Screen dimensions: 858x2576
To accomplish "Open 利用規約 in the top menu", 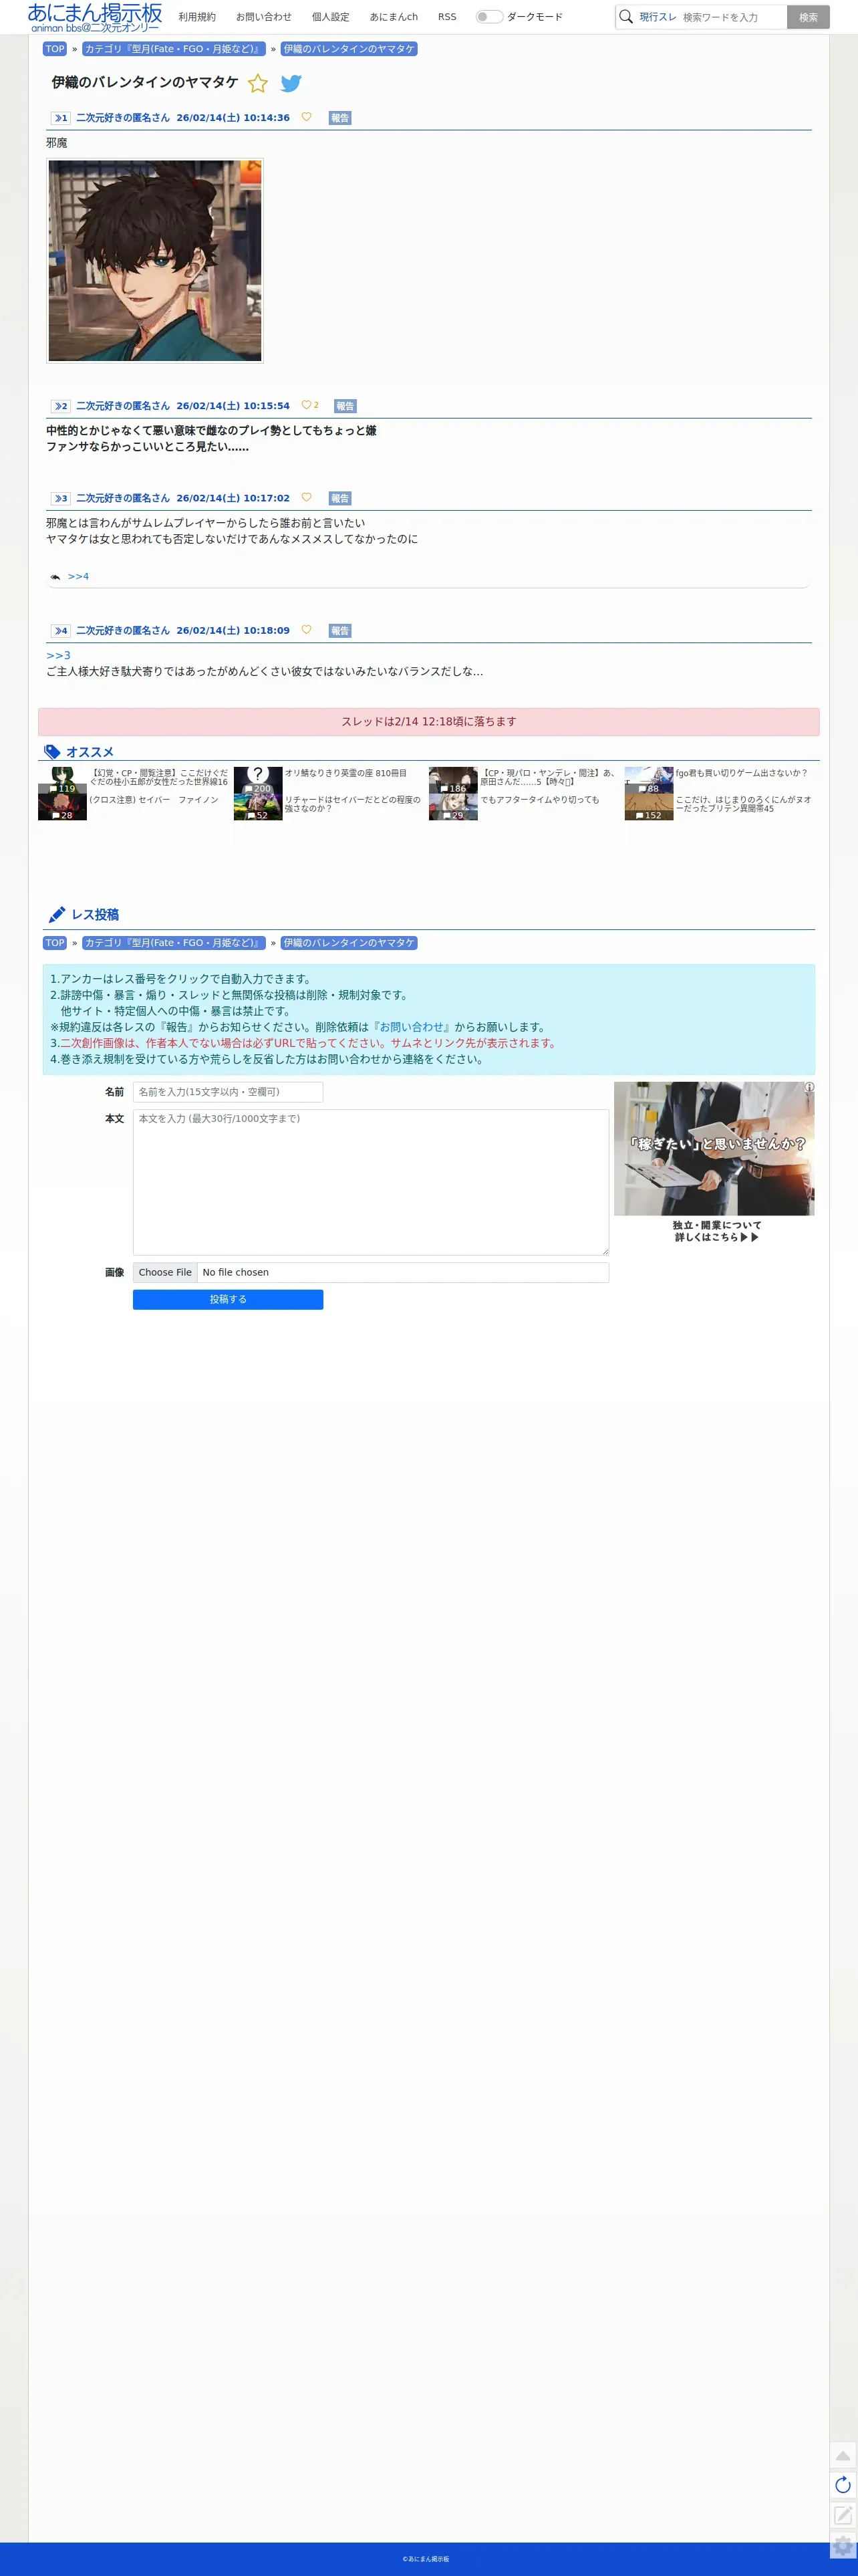I will click(197, 17).
